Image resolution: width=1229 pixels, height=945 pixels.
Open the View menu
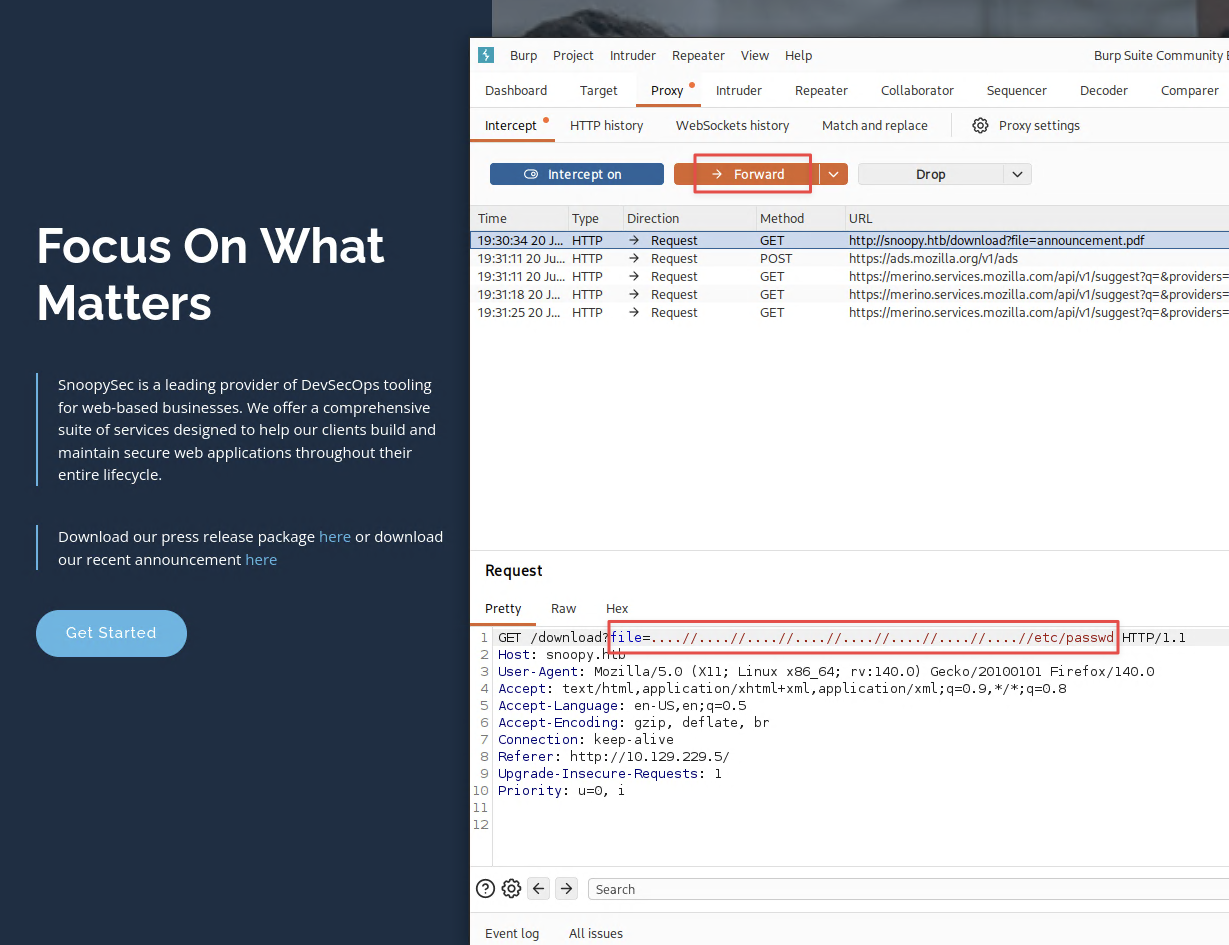tap(755, 55)
